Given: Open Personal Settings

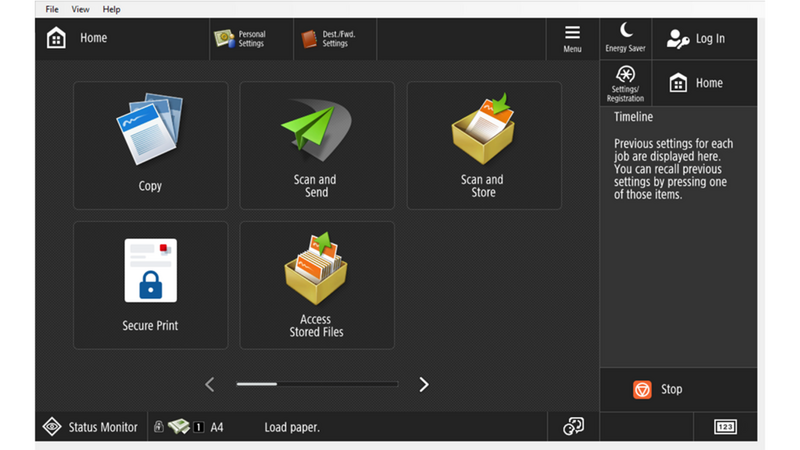Looking at the screenshot, I should coord(240,39).
